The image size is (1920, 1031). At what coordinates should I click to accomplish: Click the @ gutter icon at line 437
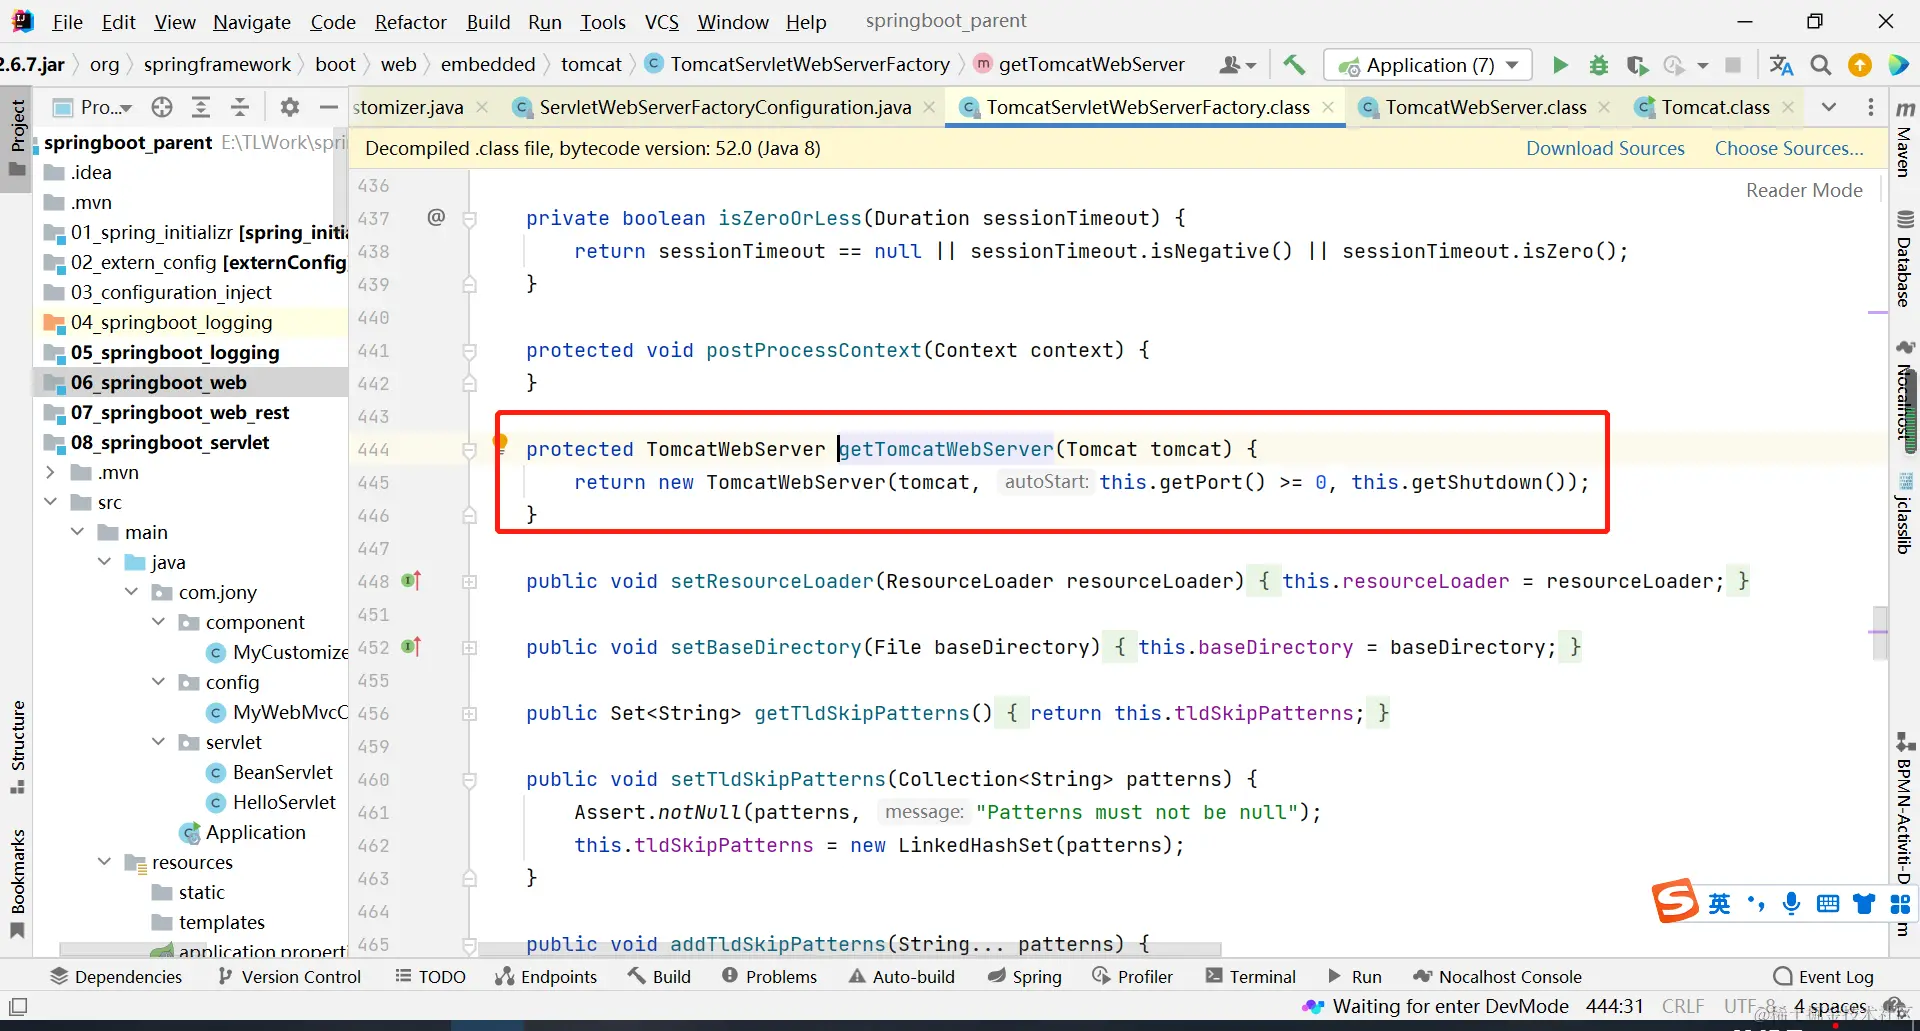click(436, 217)
